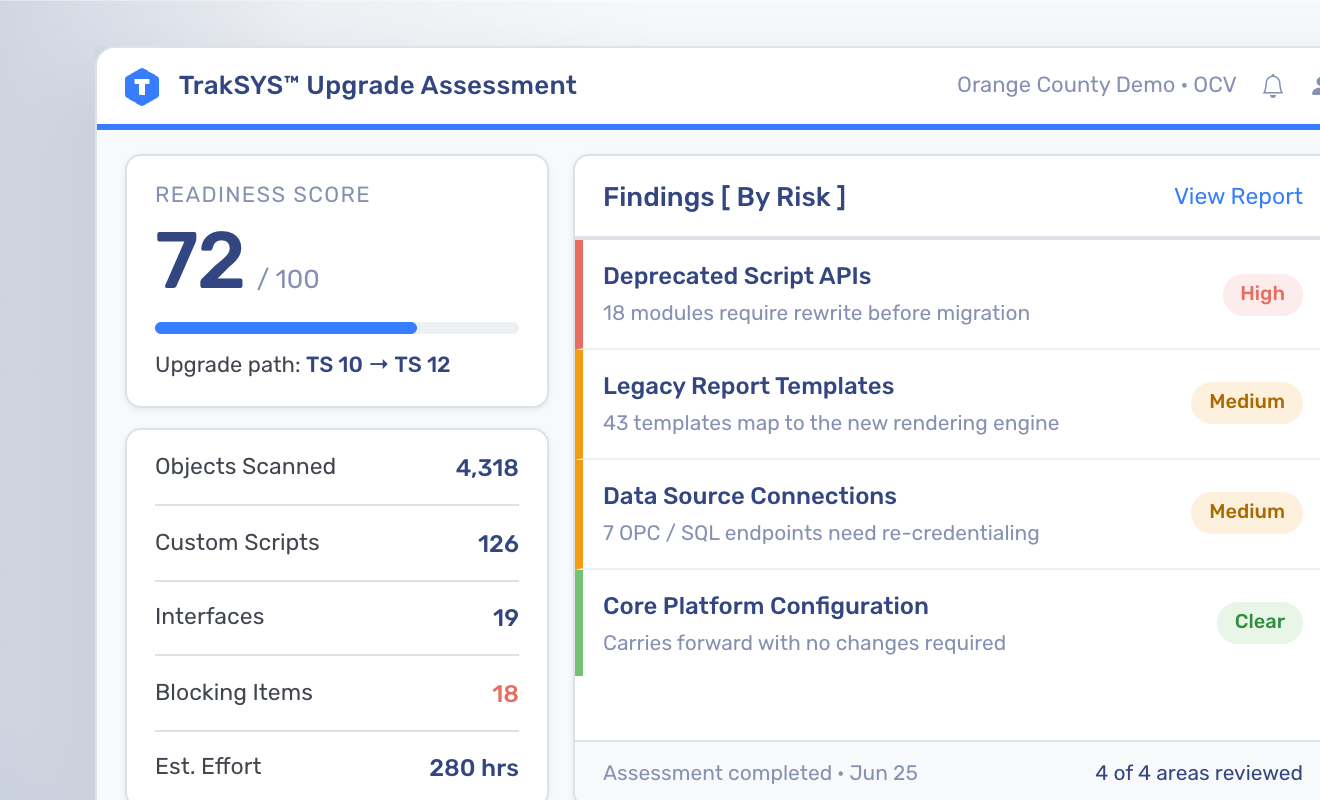Open notifications via the bell icon

click(1273, 86)
